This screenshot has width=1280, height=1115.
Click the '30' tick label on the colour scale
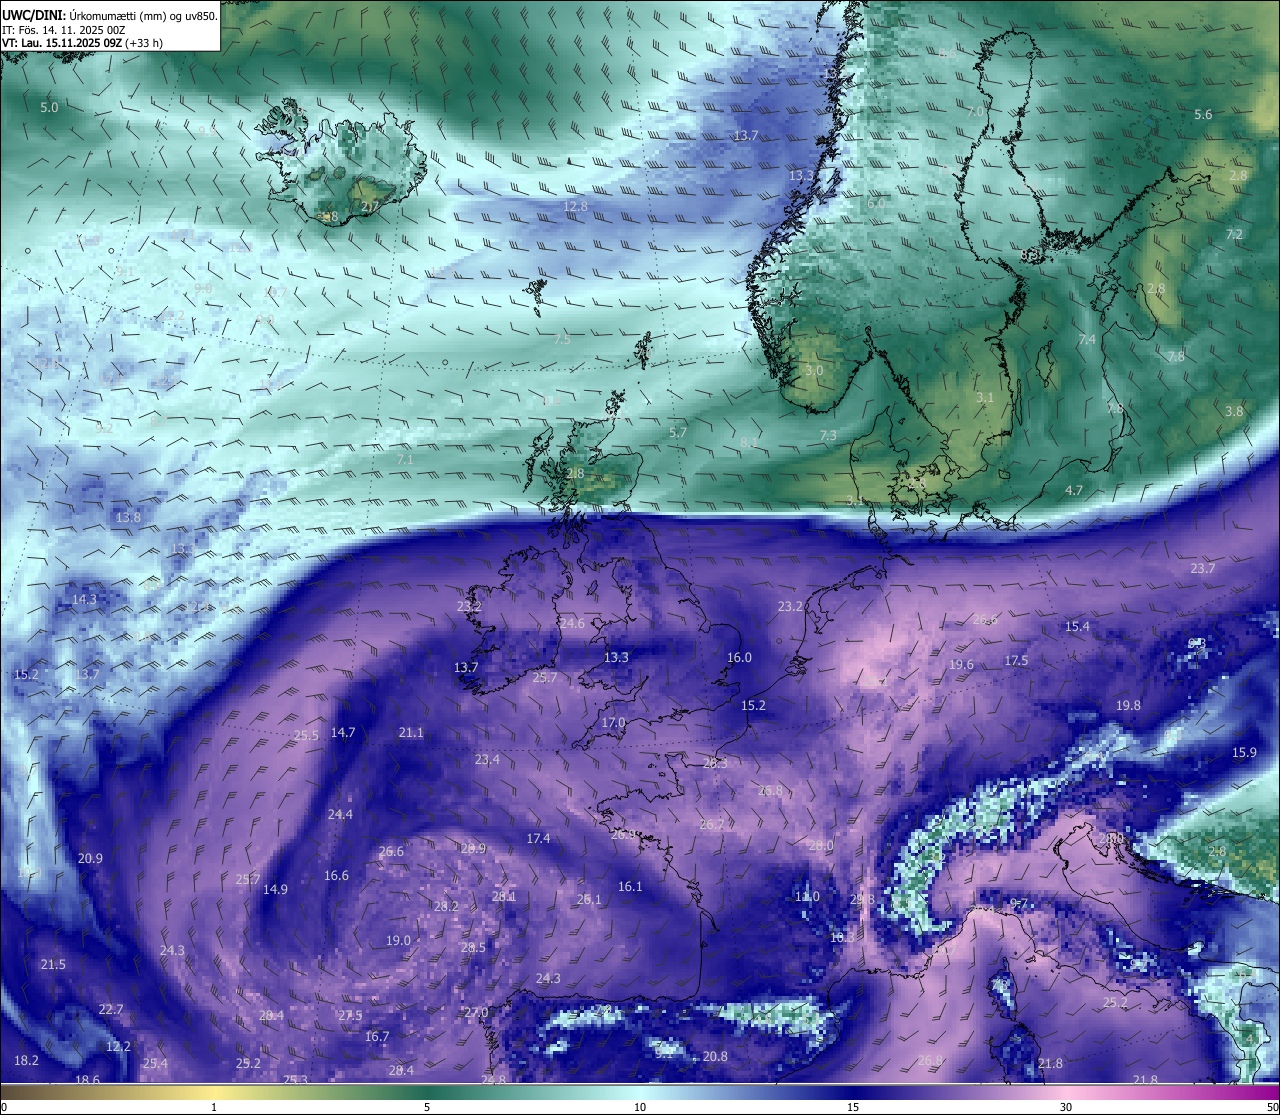[1066, 1106]
